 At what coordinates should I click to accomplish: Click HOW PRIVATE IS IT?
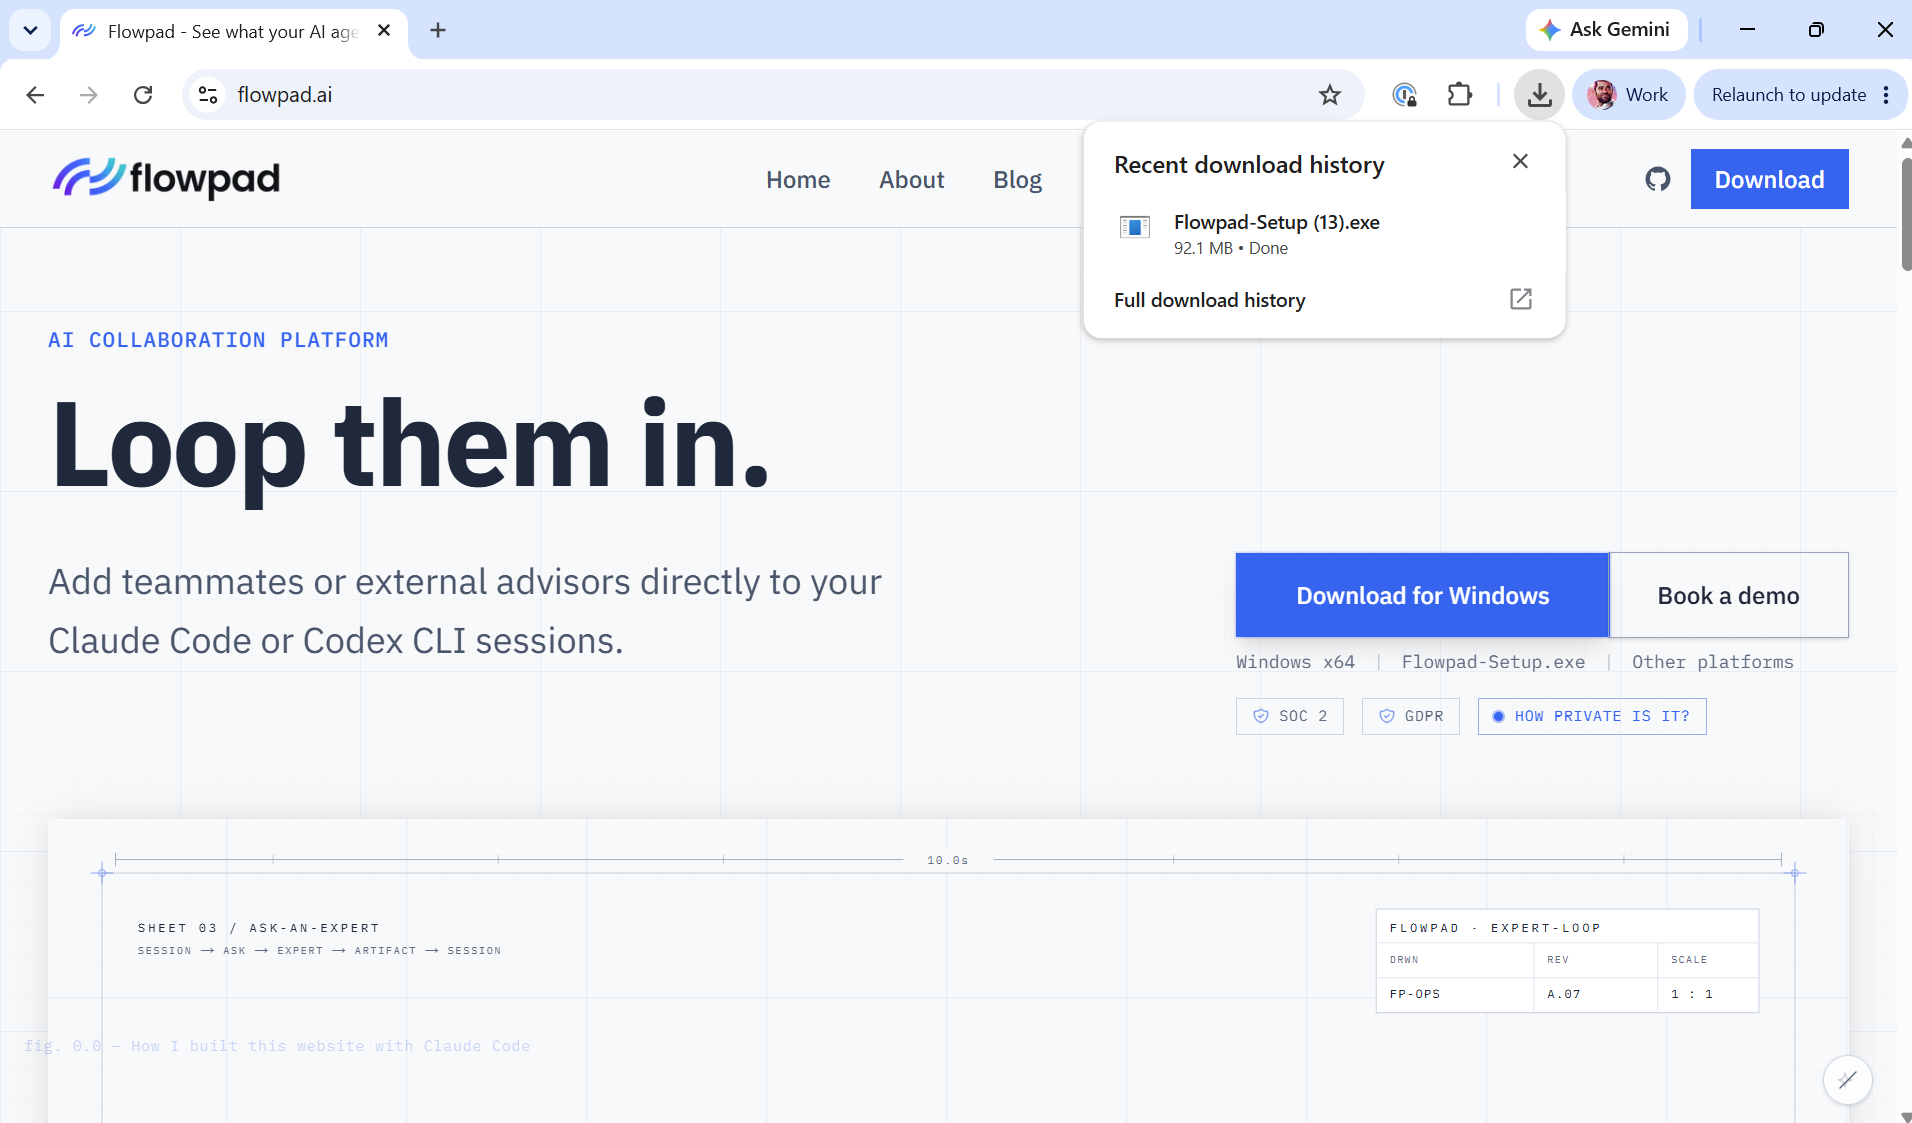click(x=1592, y=716)
